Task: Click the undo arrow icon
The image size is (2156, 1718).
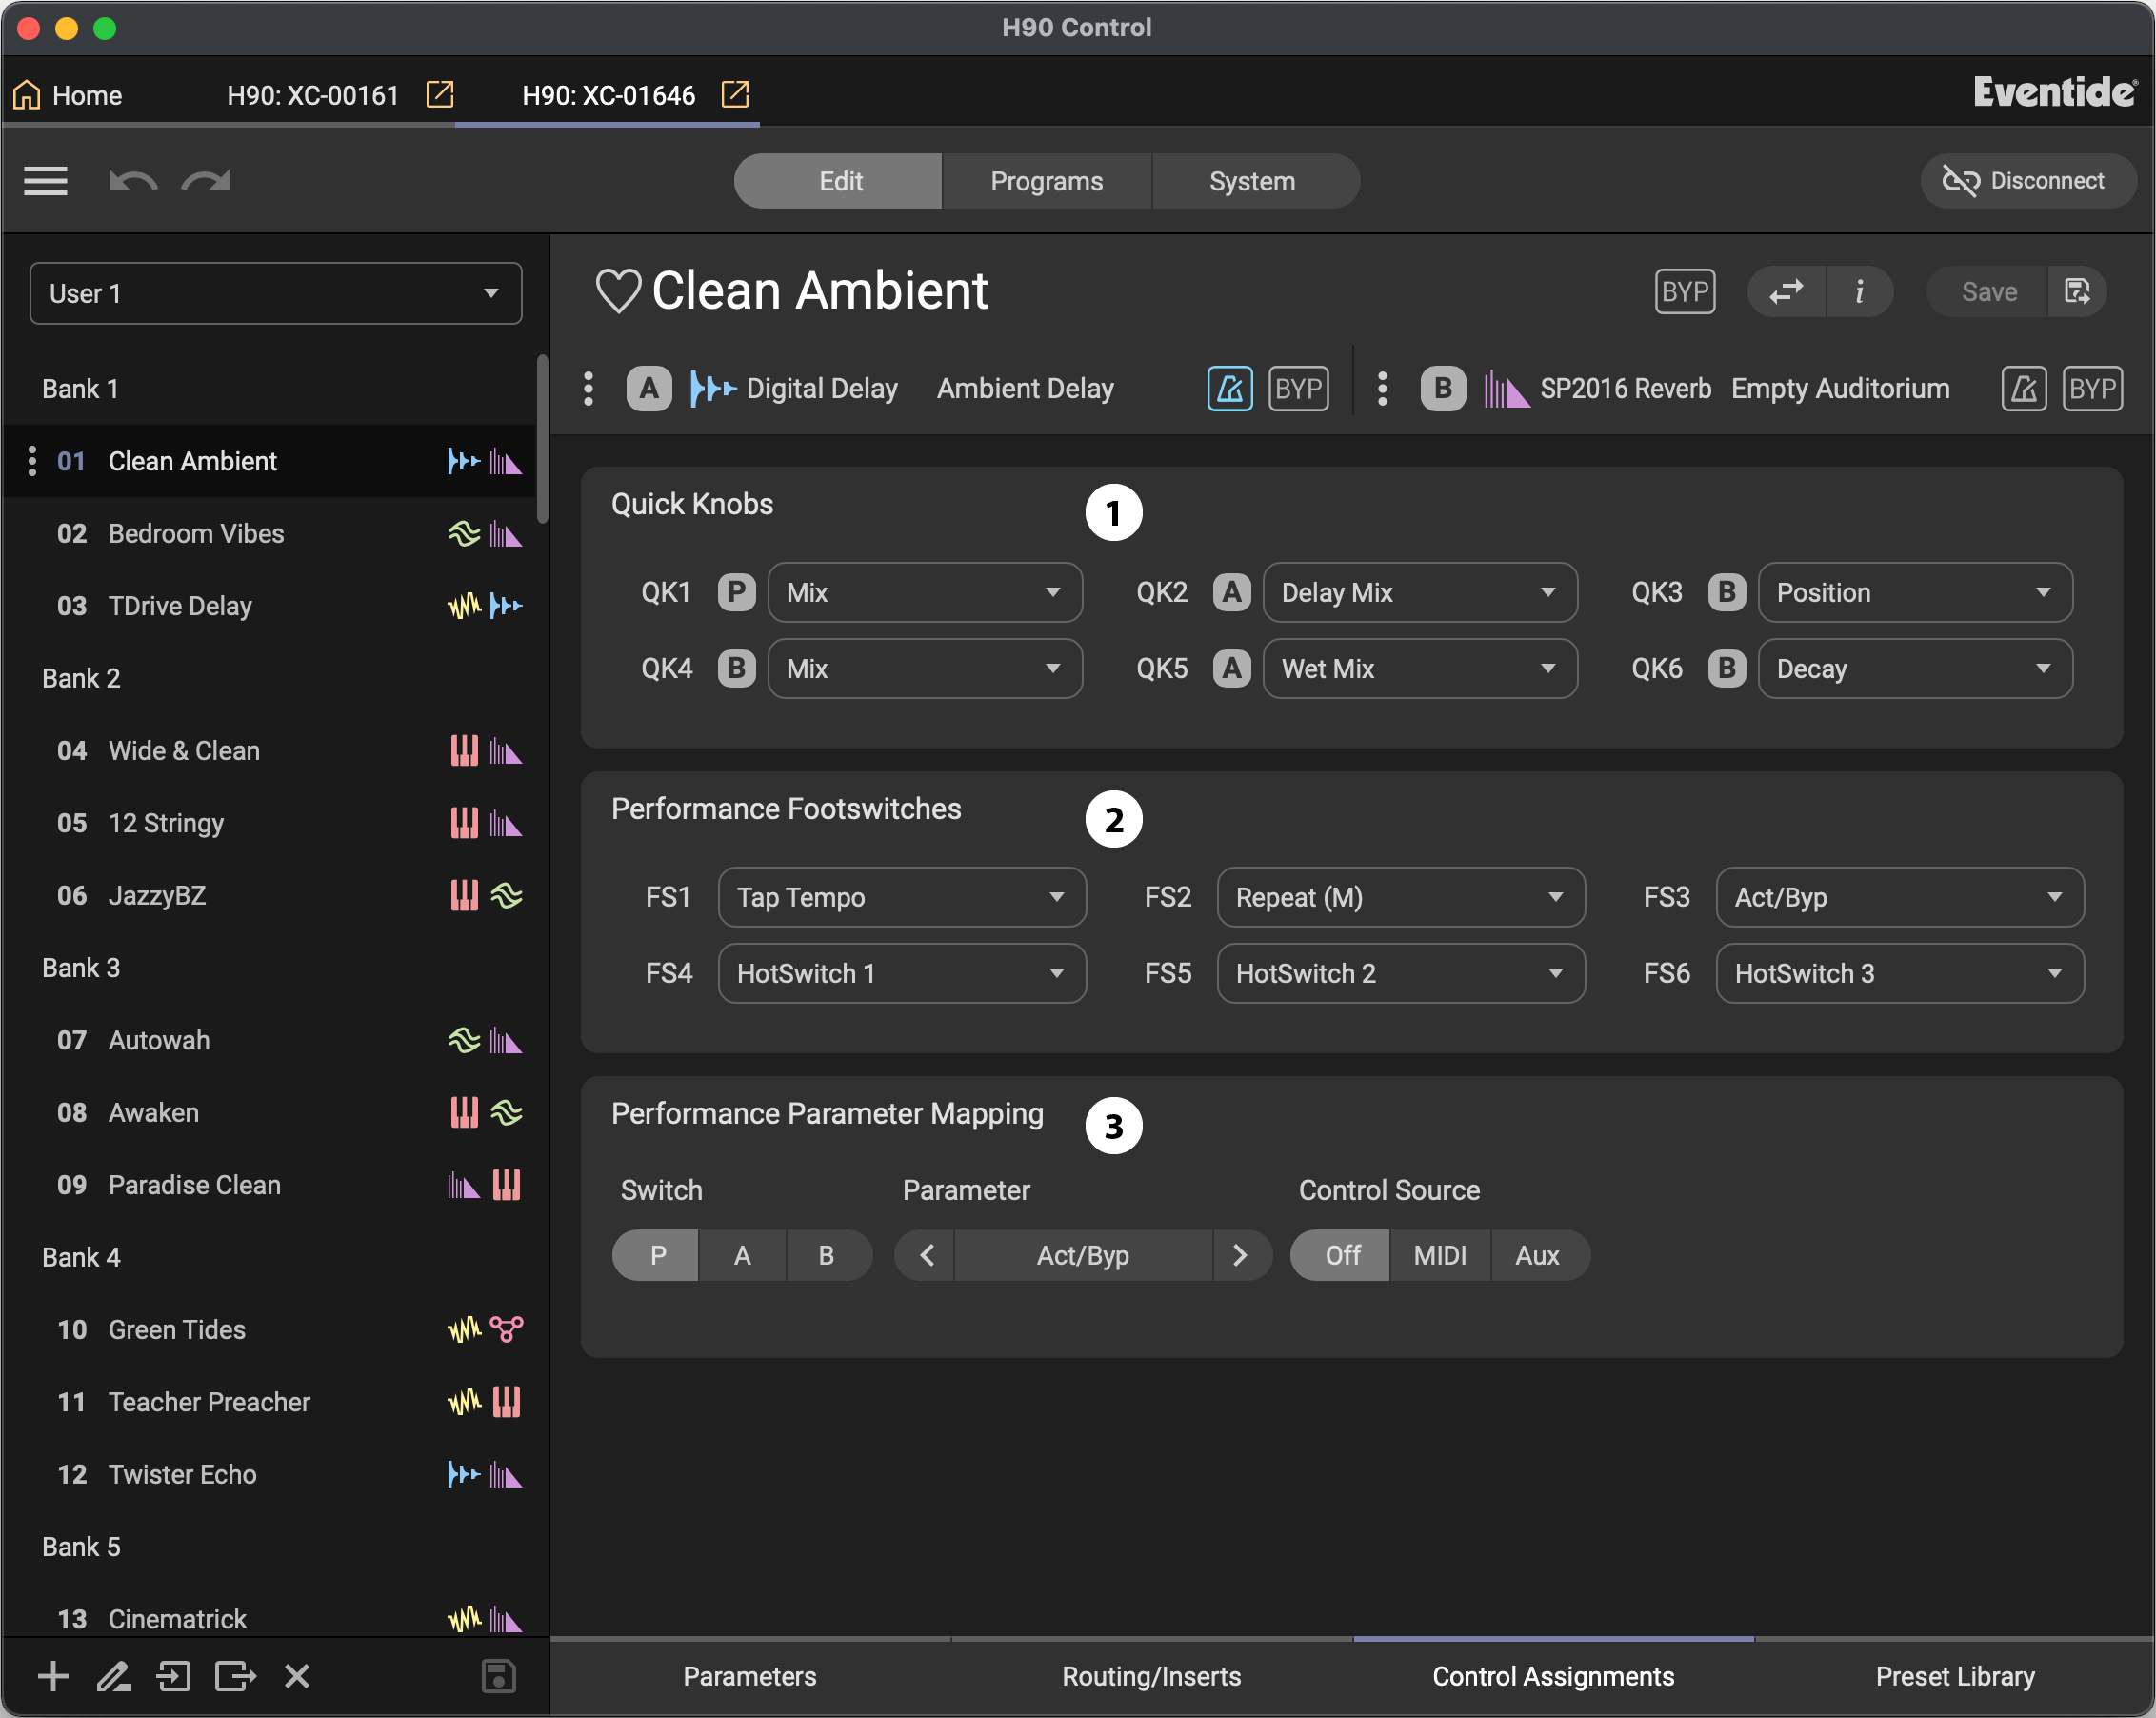Action: [132, 181]
